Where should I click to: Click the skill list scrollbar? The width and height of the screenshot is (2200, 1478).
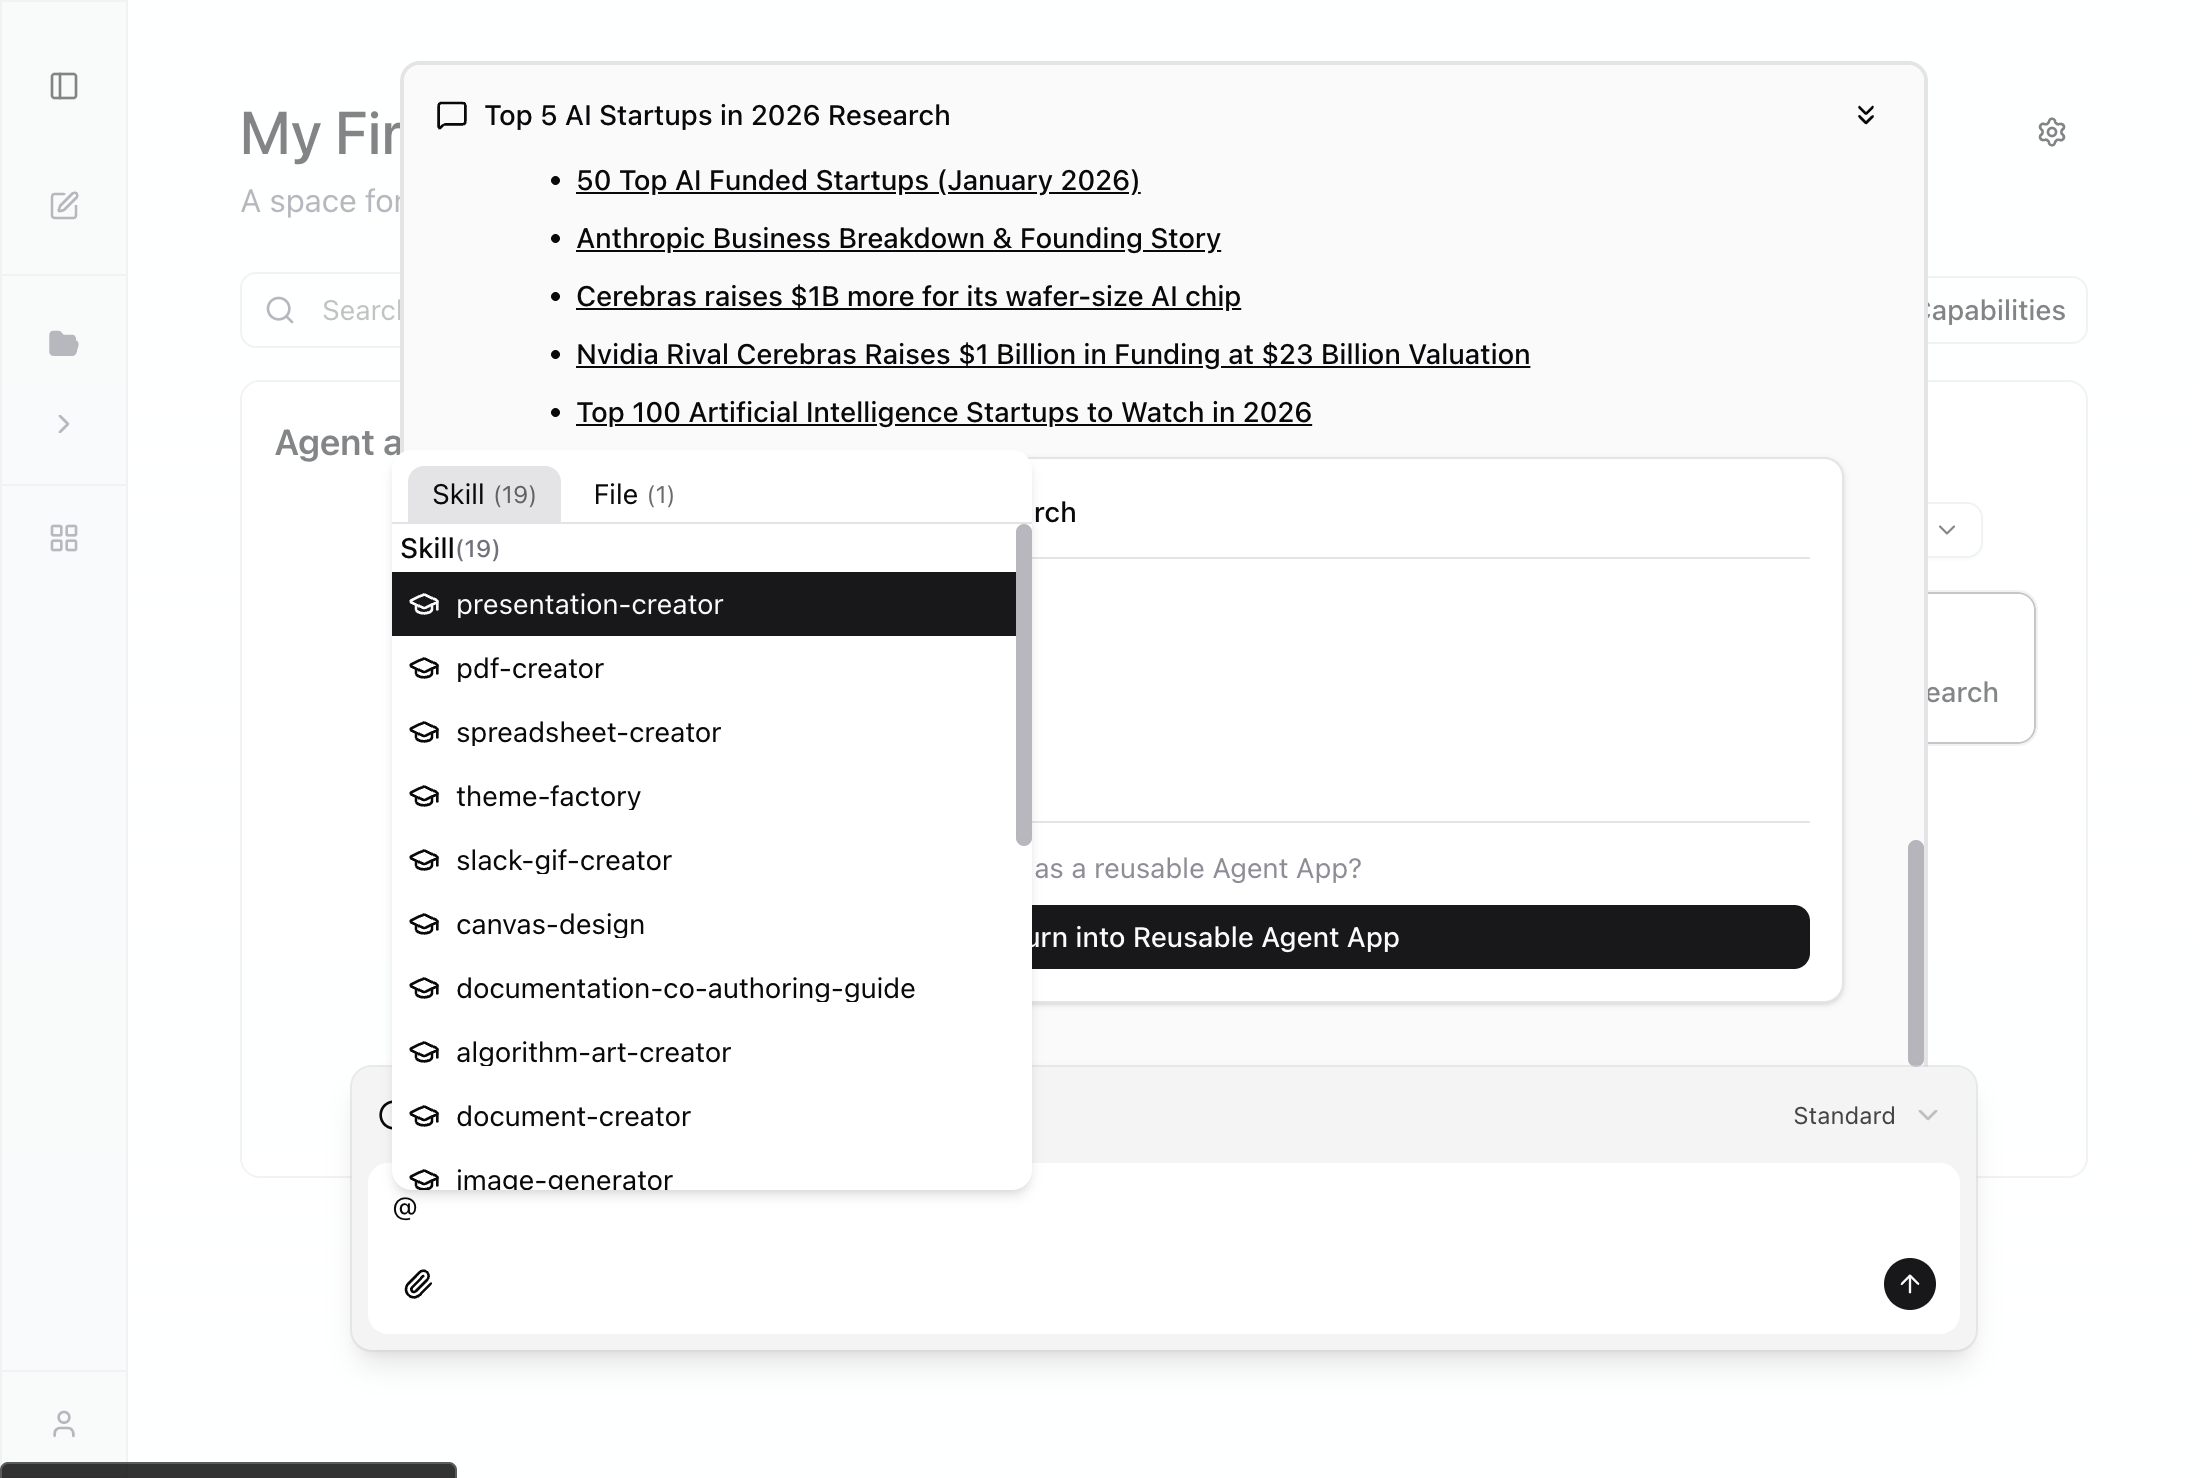point(1023,686)
